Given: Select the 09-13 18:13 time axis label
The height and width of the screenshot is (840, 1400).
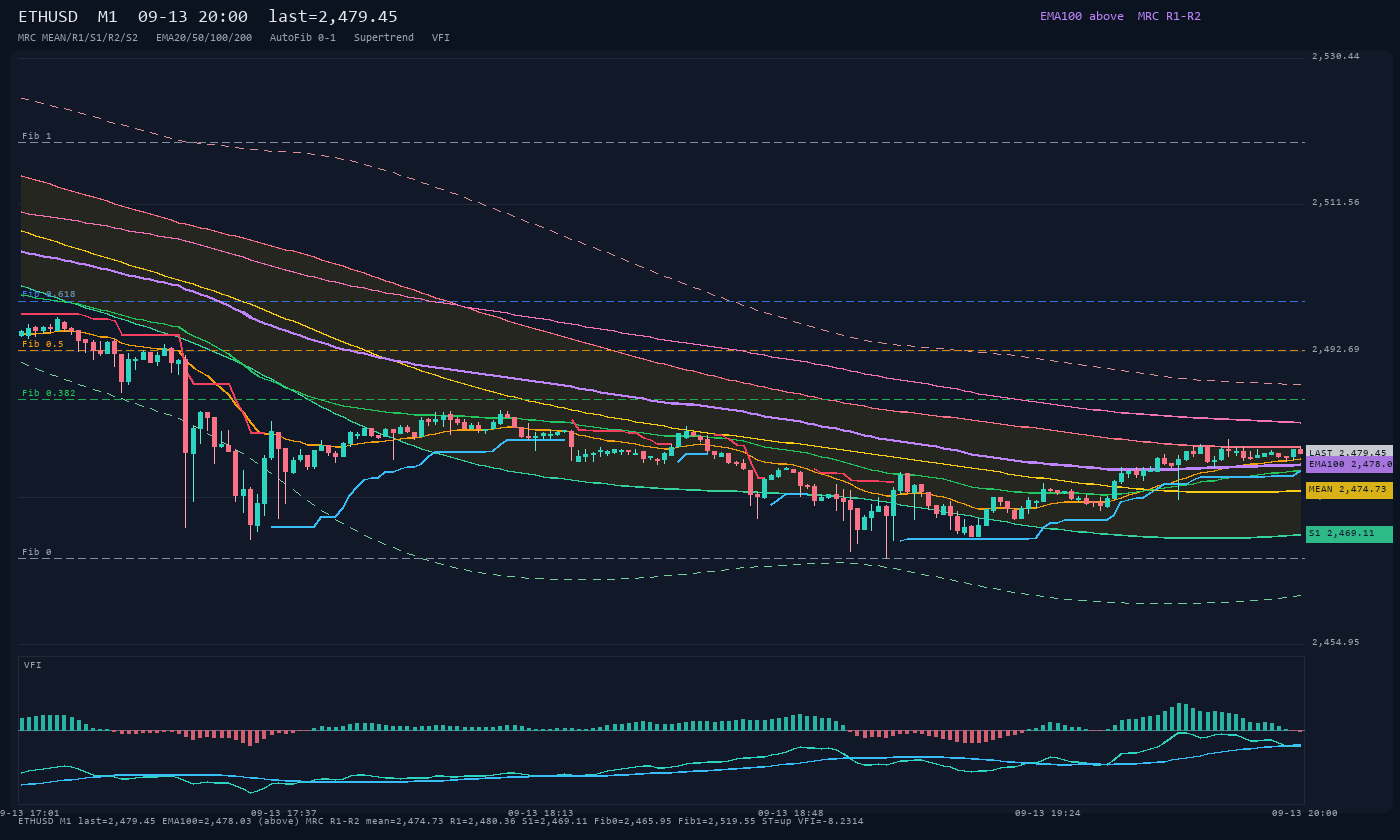Looking at the screenshot, I should [x=541, y=813].
